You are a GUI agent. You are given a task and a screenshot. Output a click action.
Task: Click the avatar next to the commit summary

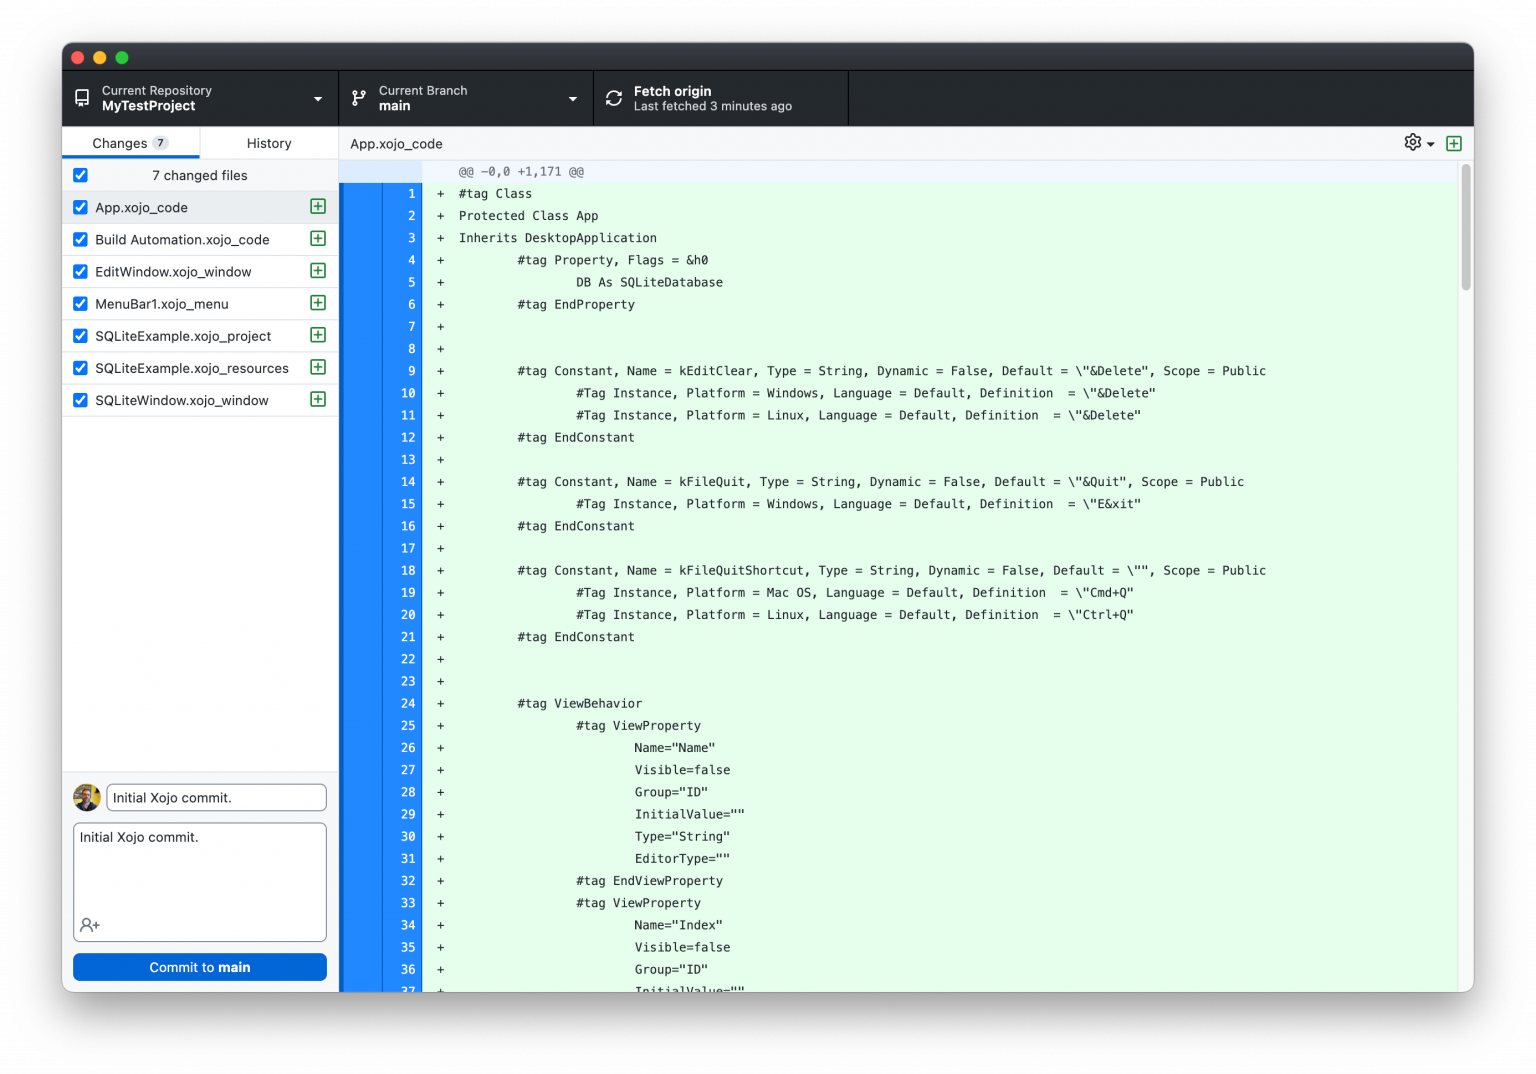pos(87,797)
